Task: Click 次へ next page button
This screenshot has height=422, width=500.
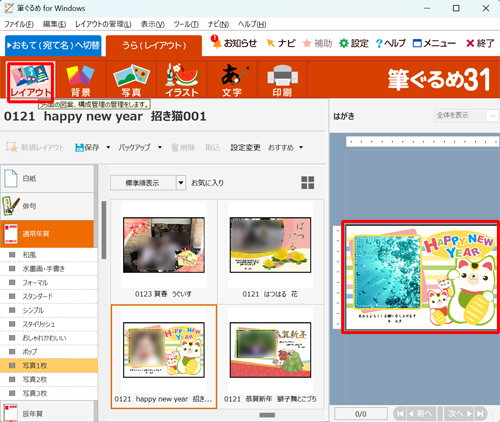Action: (x=460, y=414)
